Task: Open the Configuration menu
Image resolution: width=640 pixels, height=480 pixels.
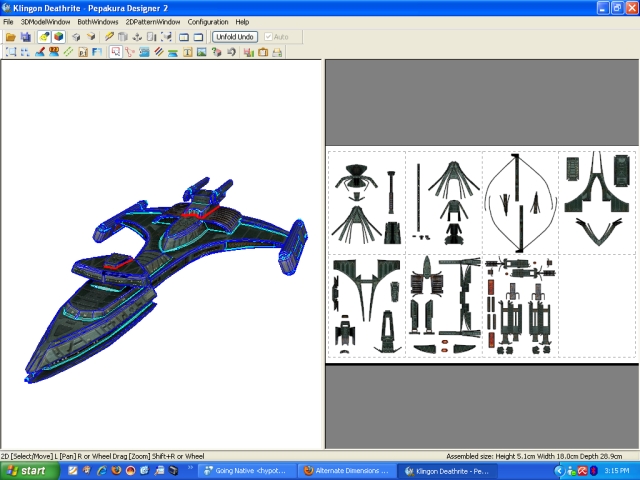Action: coord(208,22)
